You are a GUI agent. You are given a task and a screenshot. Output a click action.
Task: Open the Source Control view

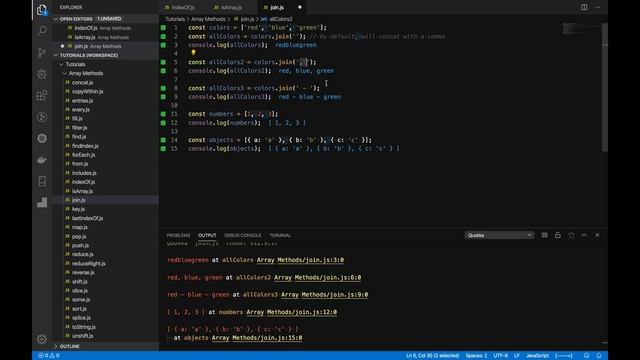(x=42, y=52)
